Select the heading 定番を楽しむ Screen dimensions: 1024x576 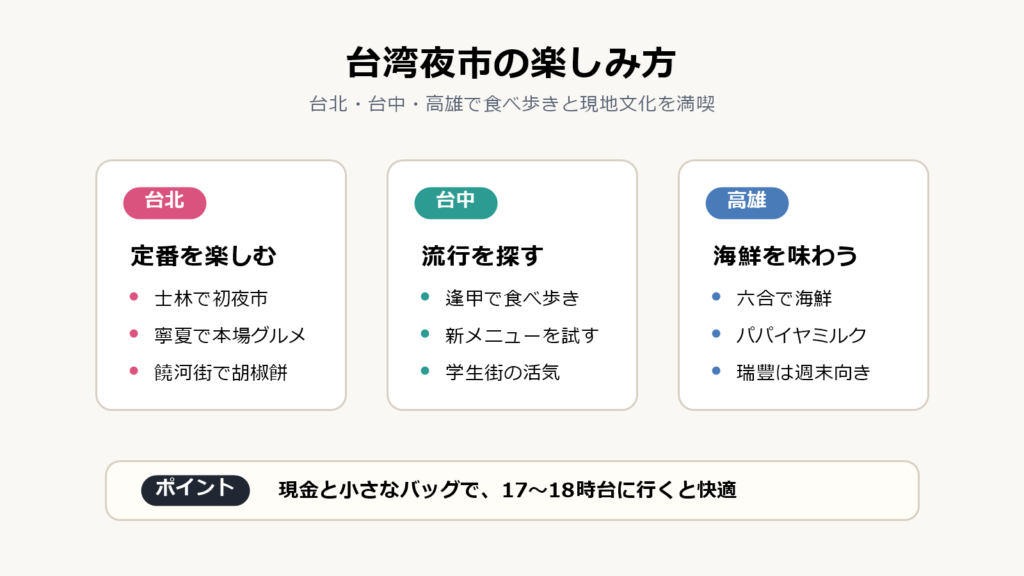click(x=204, y=256)
